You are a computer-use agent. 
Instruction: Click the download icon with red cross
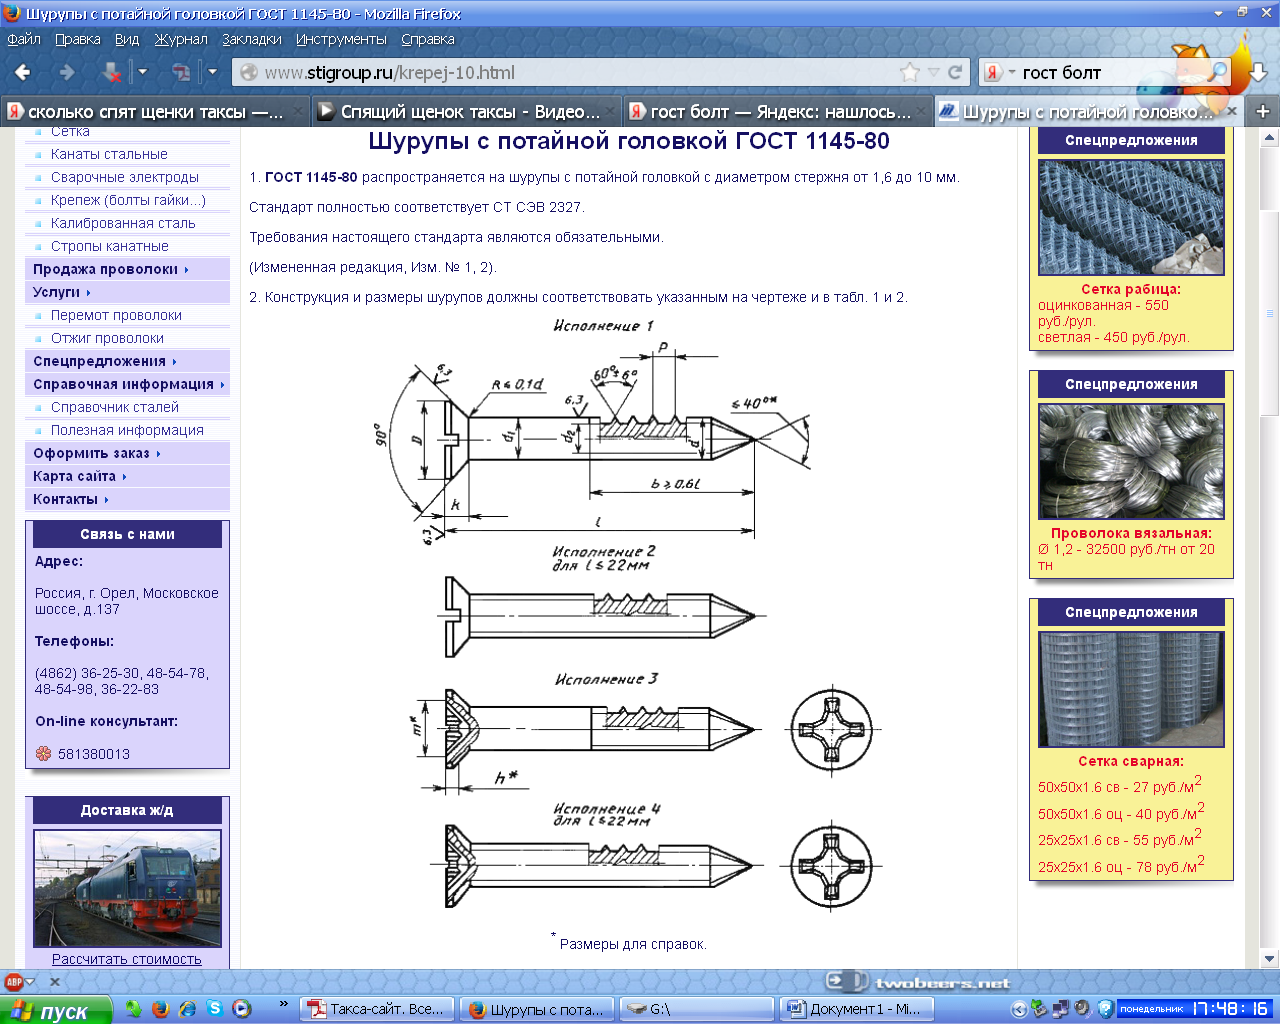[112, 72]
